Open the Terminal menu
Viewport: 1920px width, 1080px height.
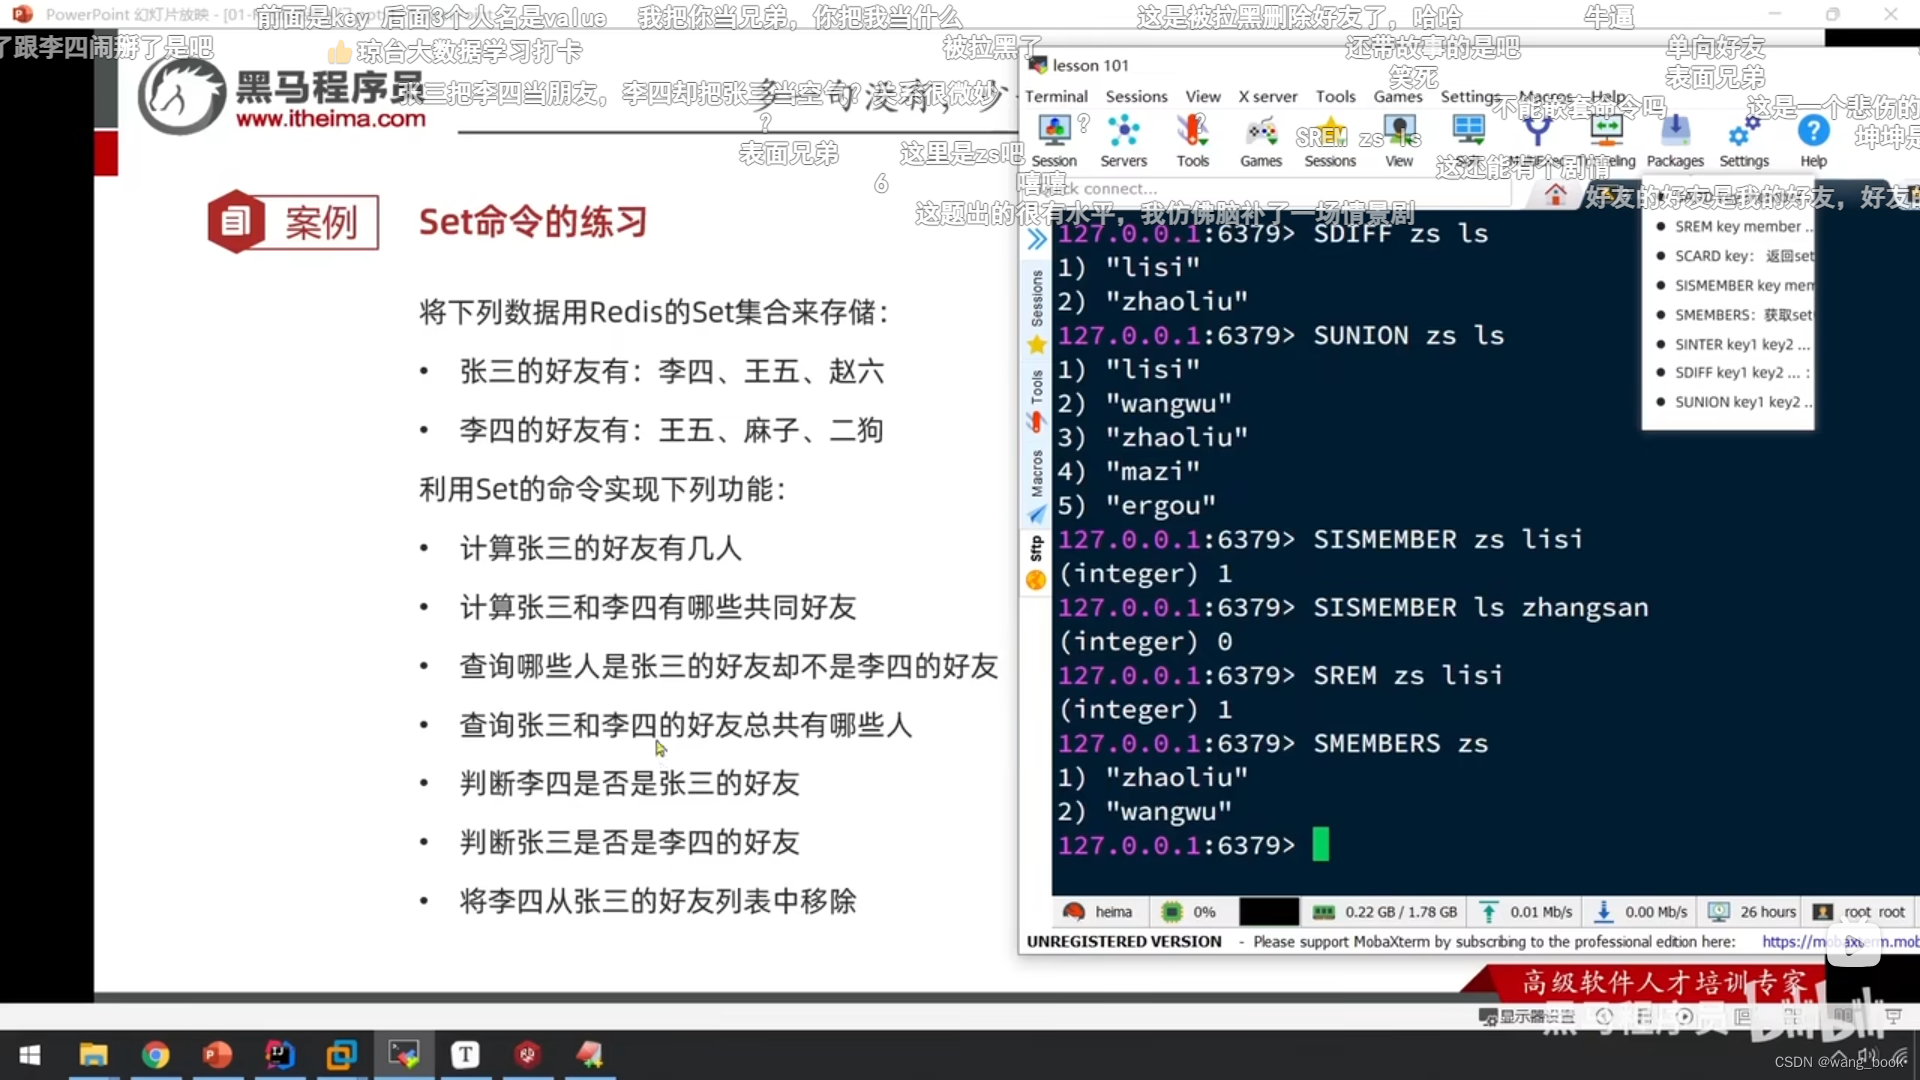(x=1056, y=96)
